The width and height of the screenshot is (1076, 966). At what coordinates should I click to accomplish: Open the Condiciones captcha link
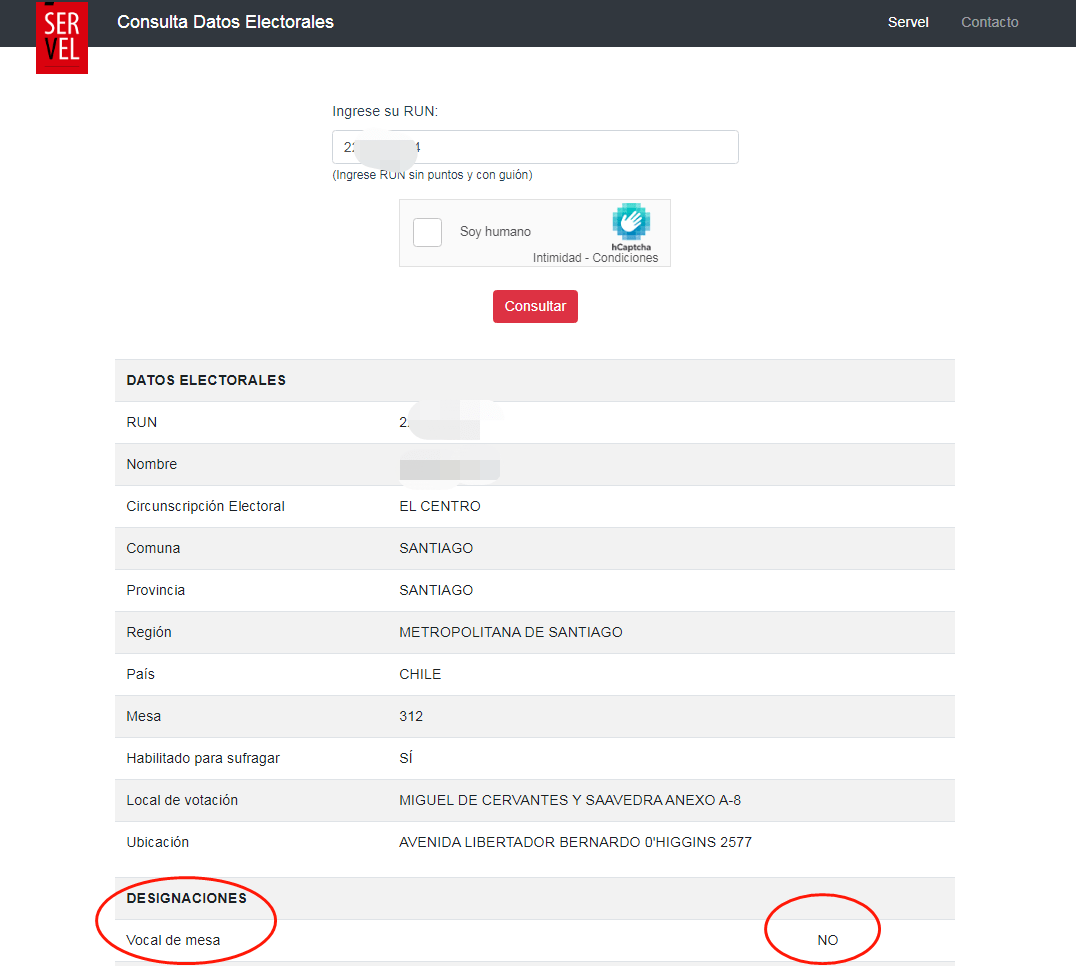(625, 258)
